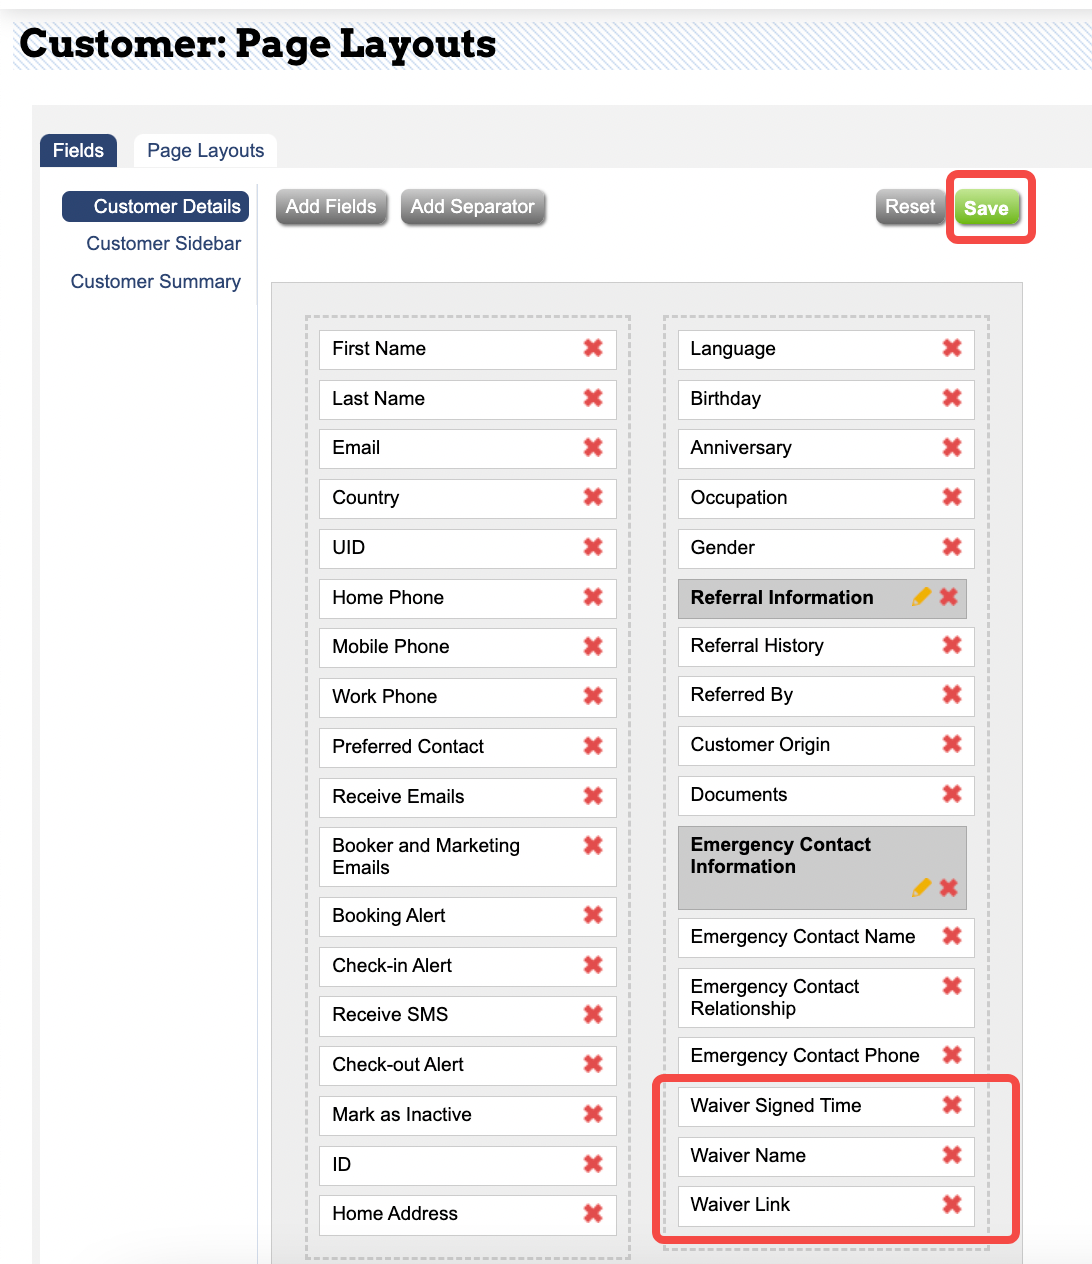
Task: Click the Add Fields button
Action: pyautogui.click(x=331, y=207)
